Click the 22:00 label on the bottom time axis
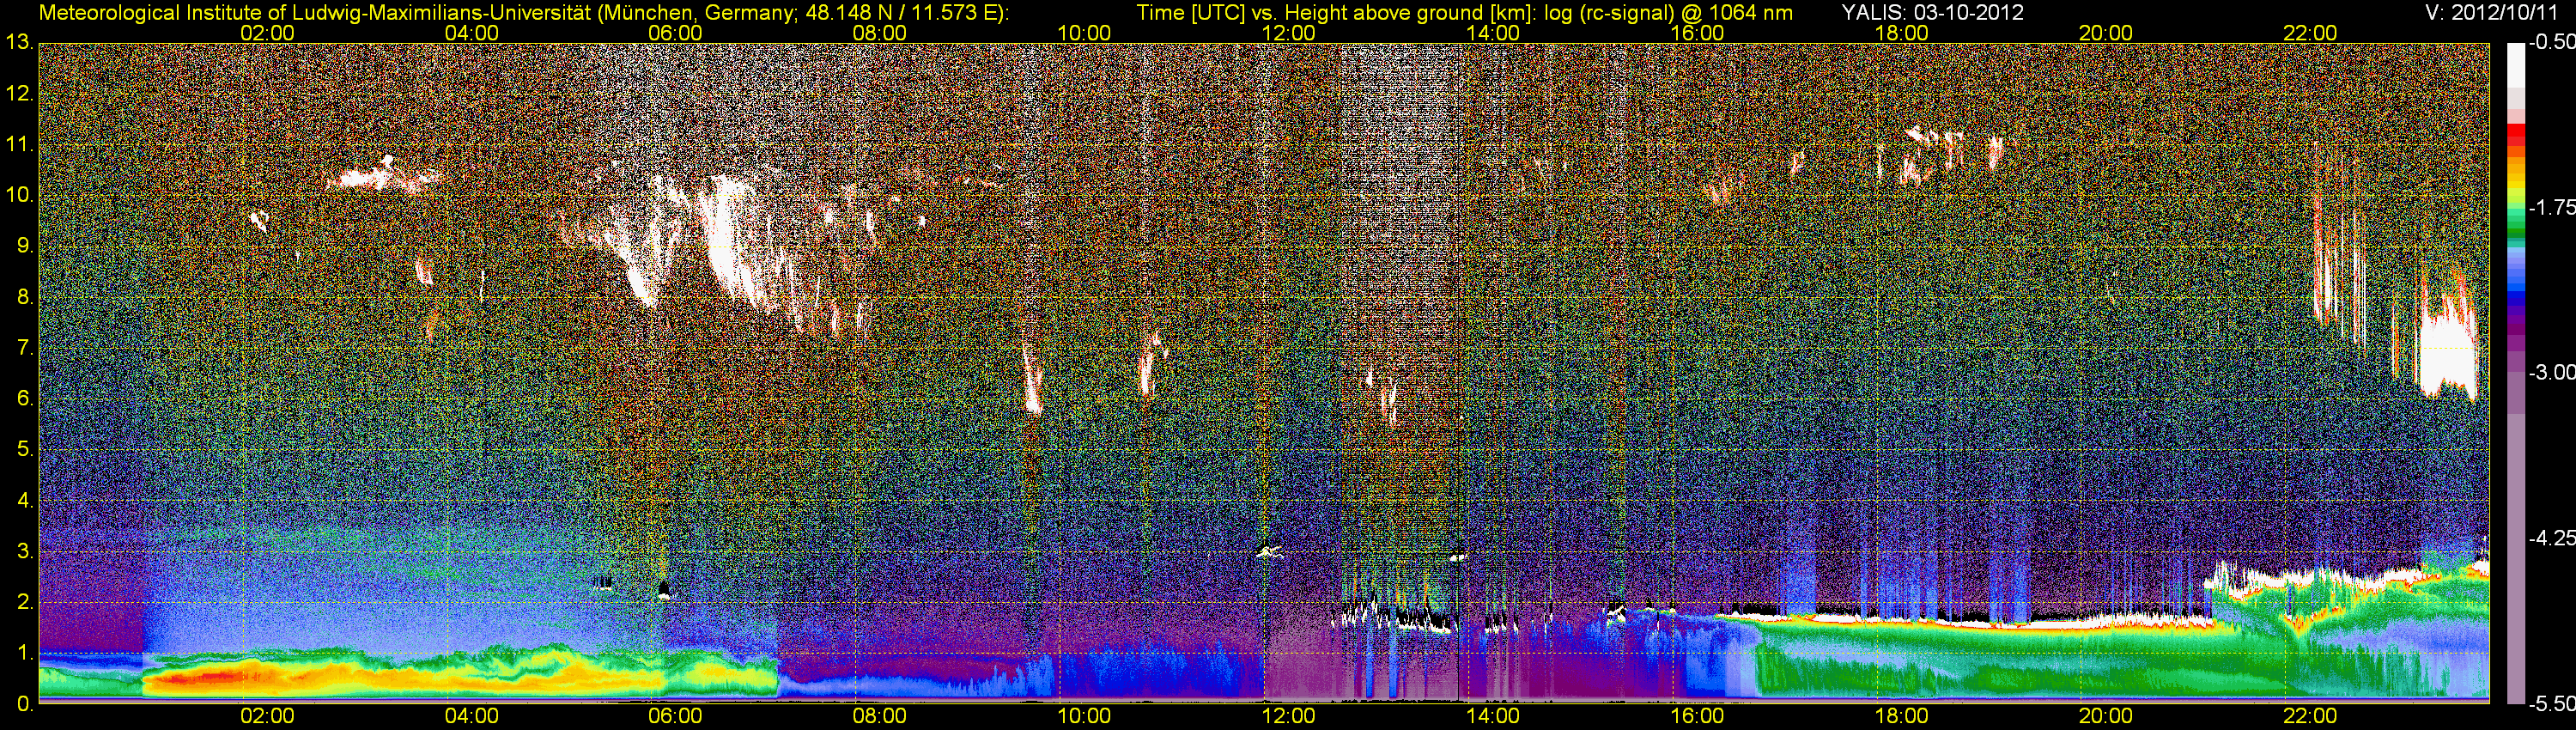The image size is (2576, 730). click(2310, 716)
